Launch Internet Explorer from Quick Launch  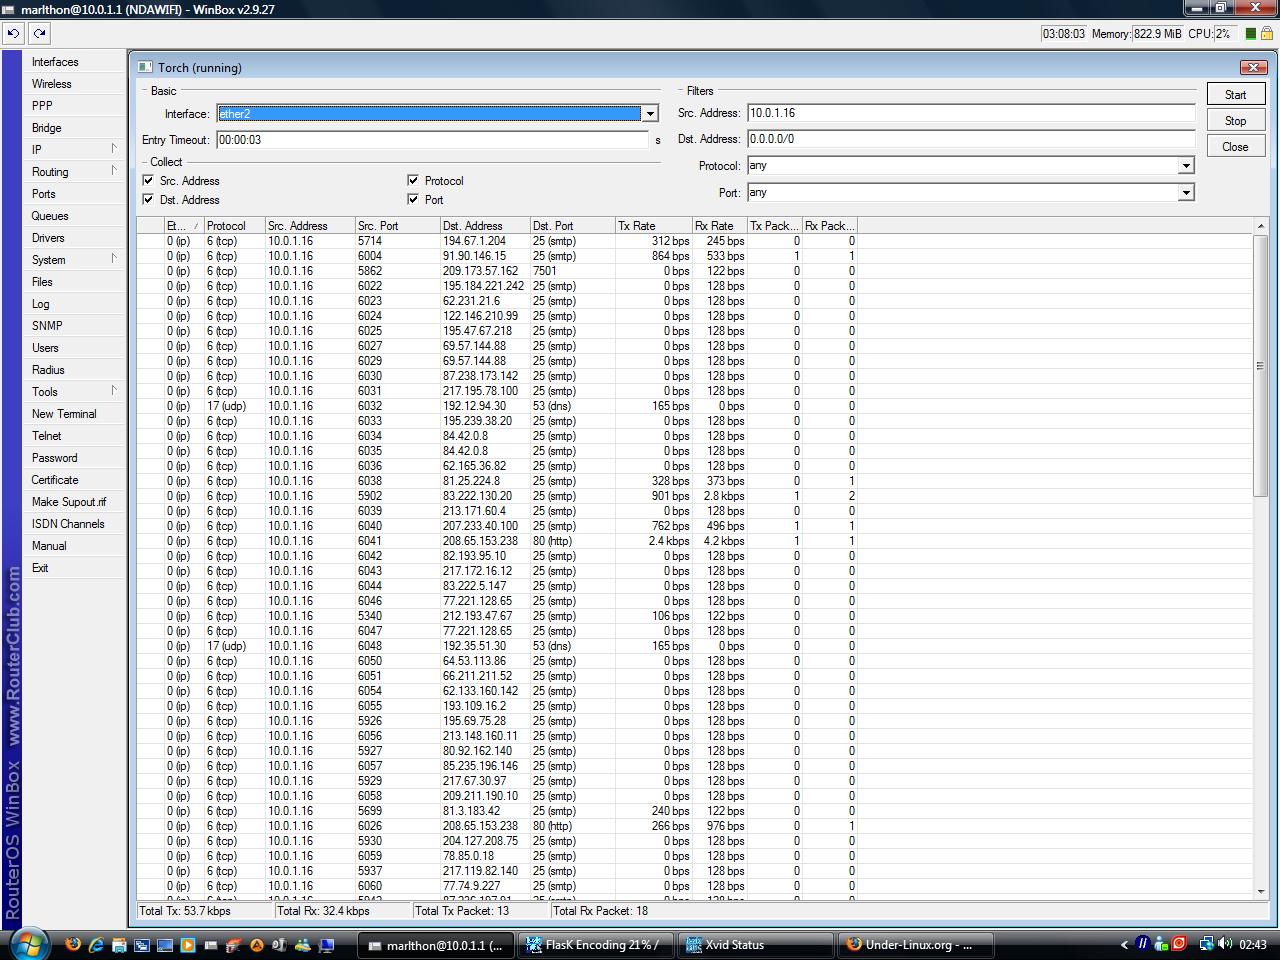[96, 944]
